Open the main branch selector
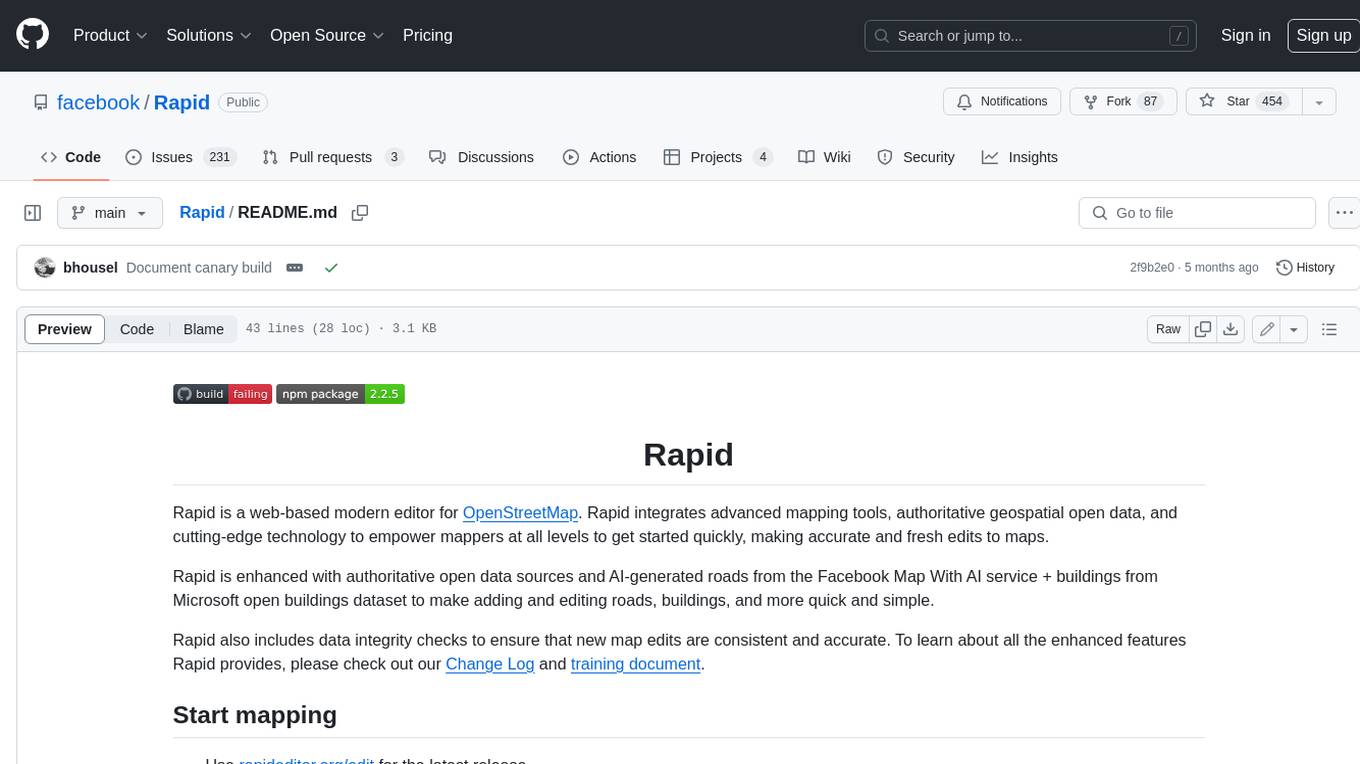Image resolution: width=1360 pixels, height=764 pixels. tap(109, 213)
